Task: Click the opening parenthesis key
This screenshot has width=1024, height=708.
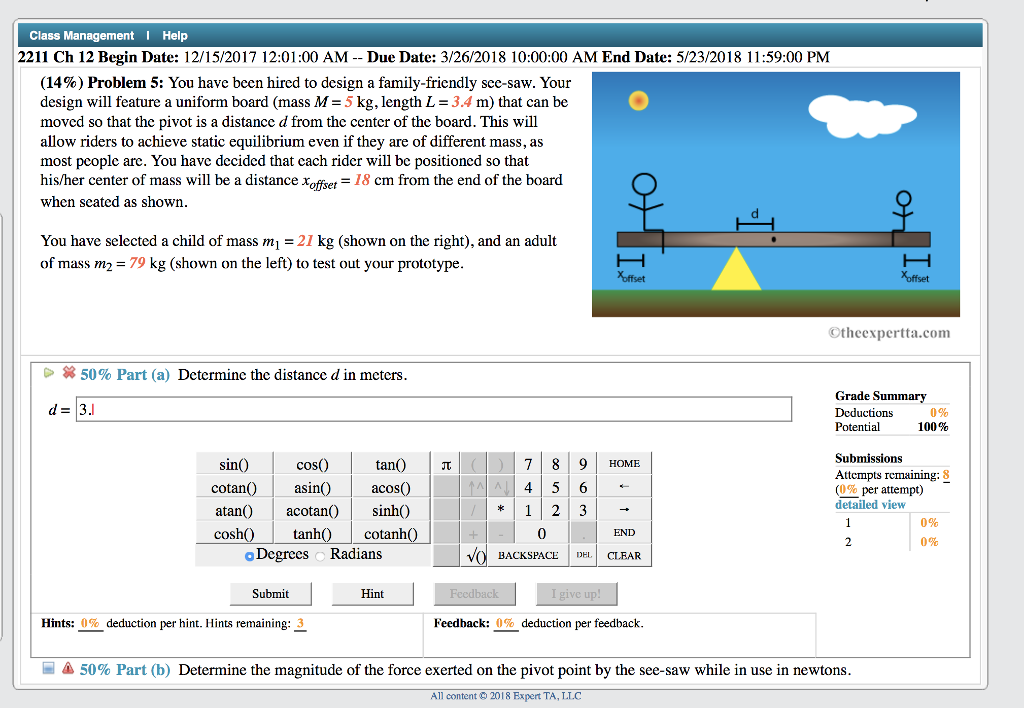Action: pos(472,463)
